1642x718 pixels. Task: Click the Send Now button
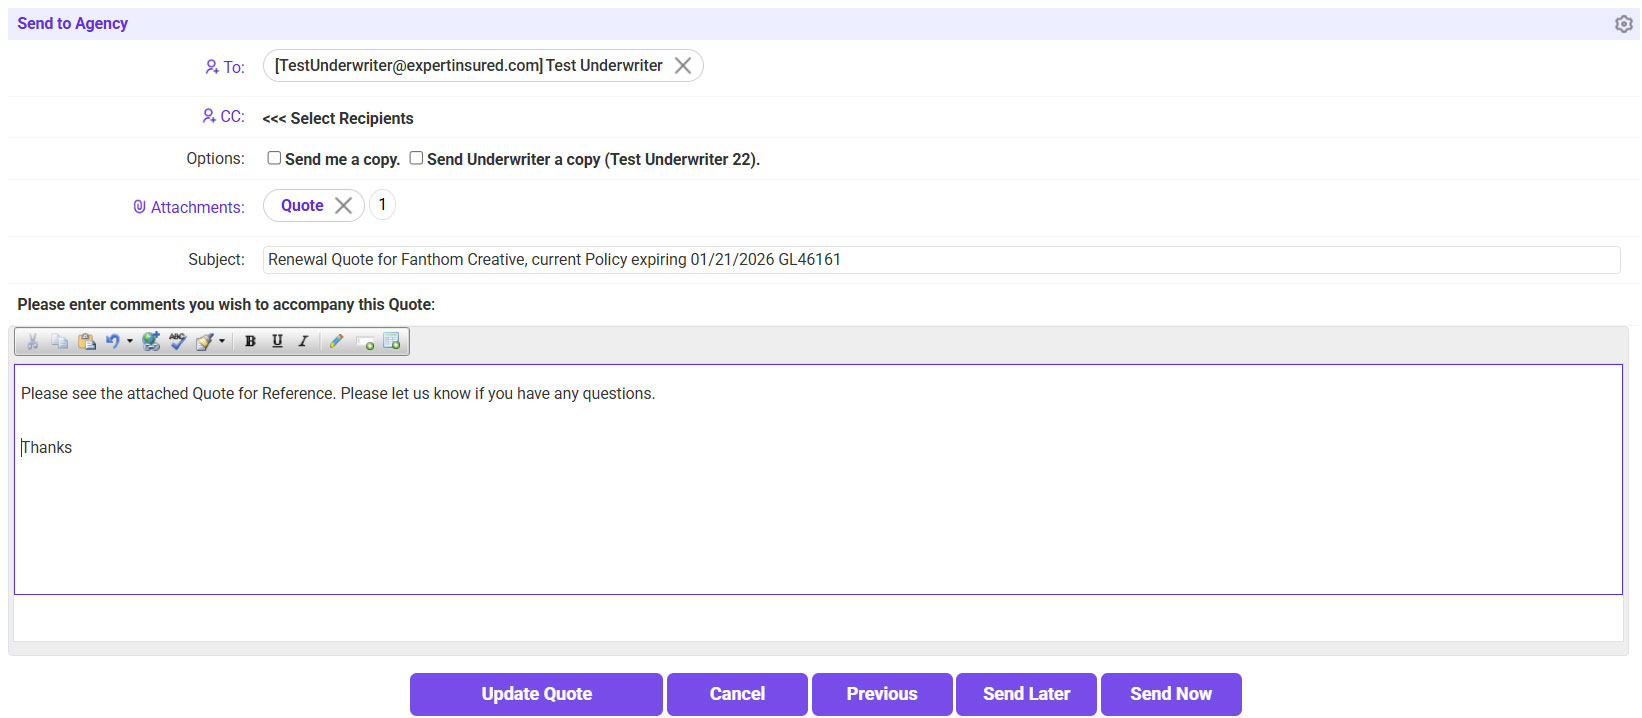pos(1171,694)
